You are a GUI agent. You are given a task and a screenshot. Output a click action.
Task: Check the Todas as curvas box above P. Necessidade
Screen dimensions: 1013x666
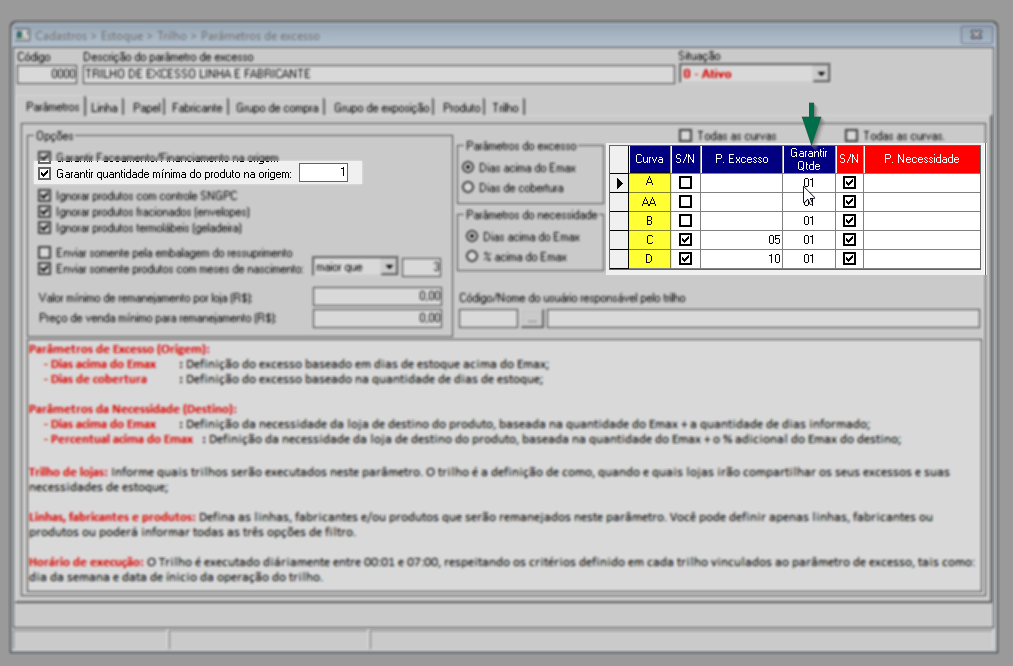[x=851, y=135]
